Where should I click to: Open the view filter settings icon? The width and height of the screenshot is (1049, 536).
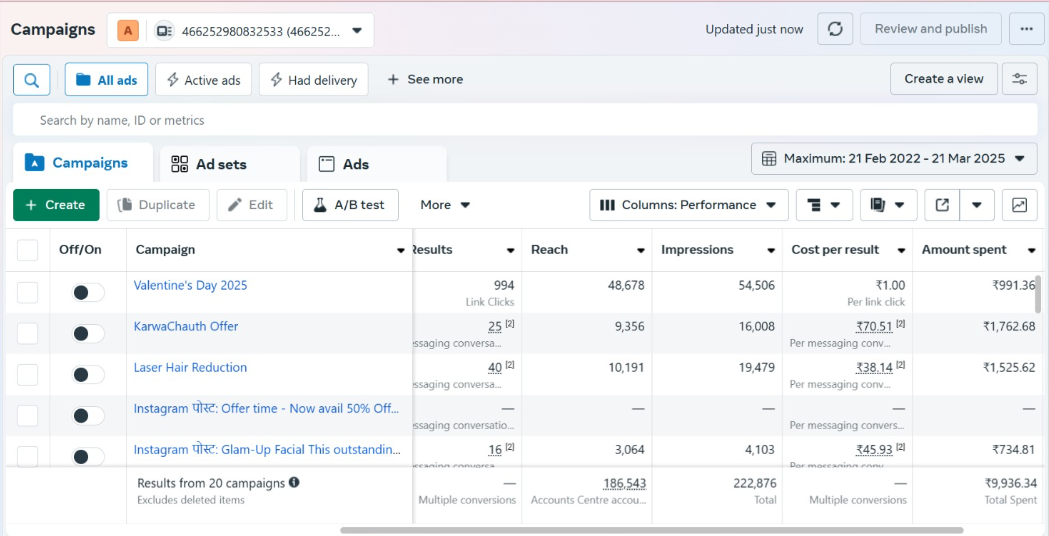click(x=1019, y=79)
